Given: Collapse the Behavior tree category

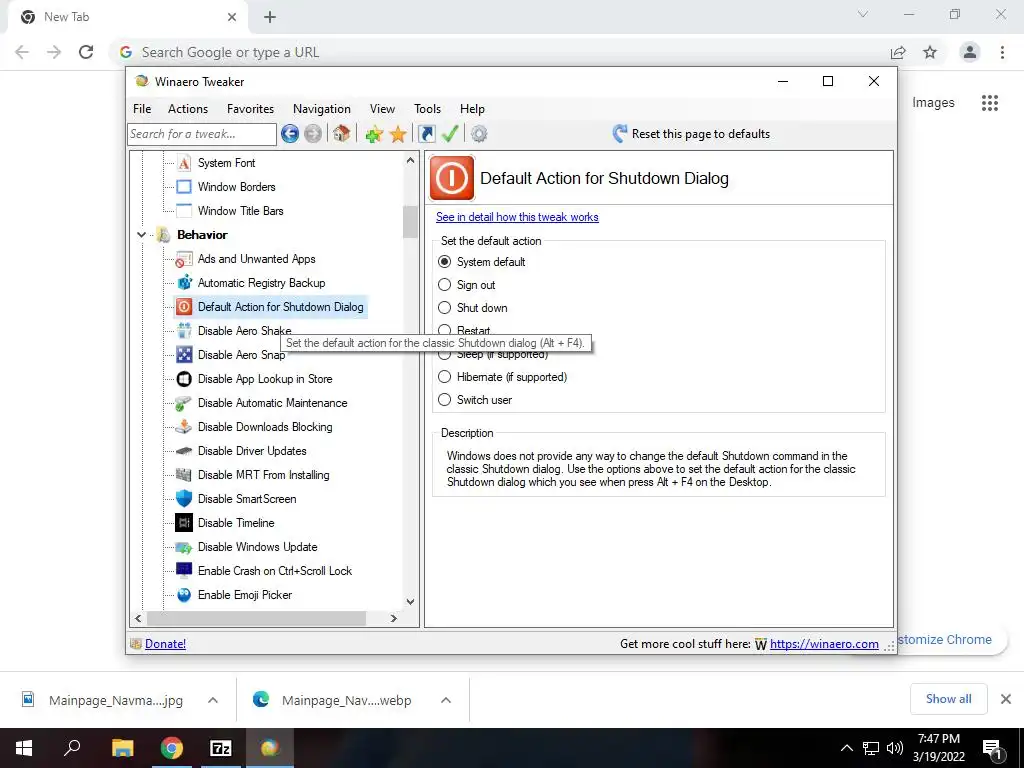Looking at the screenshot, I should 142,234.
